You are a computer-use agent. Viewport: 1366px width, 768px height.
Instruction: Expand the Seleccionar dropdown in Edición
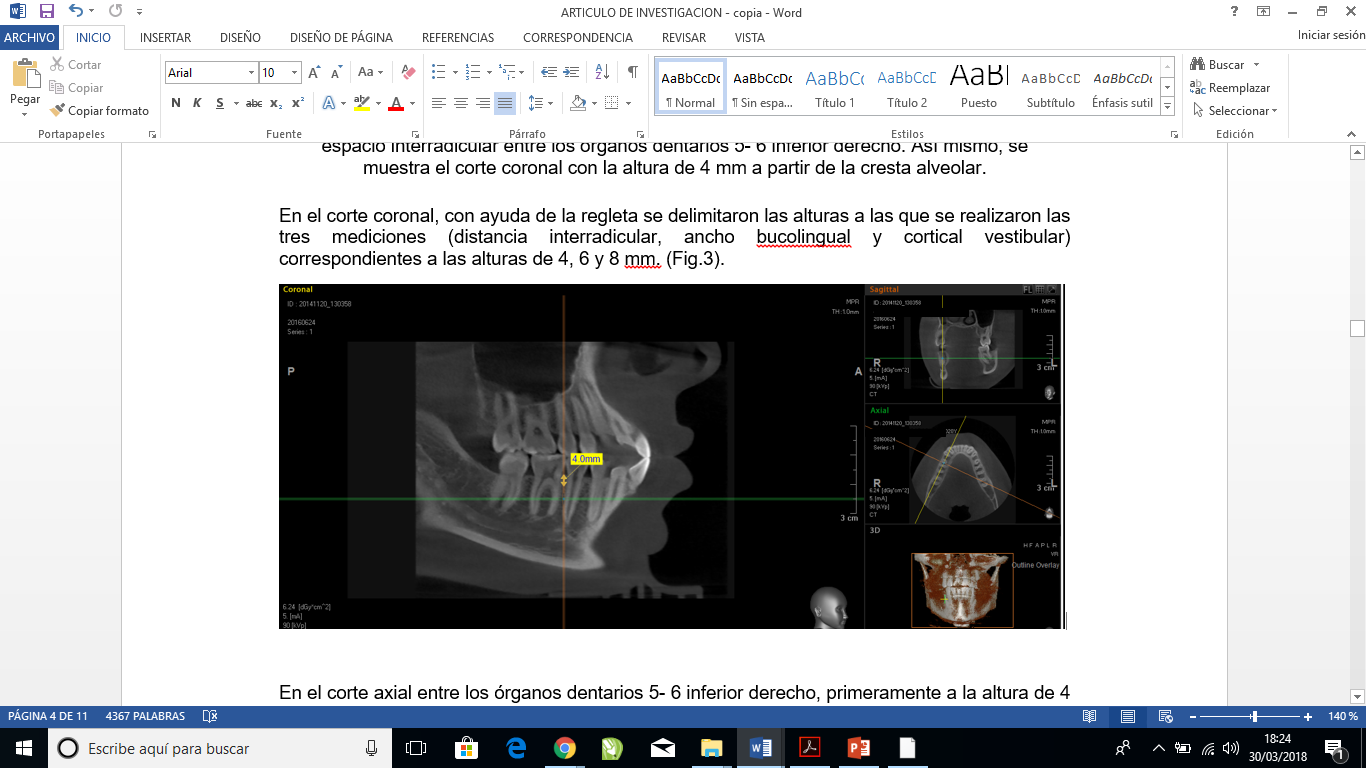[1242, 111]
